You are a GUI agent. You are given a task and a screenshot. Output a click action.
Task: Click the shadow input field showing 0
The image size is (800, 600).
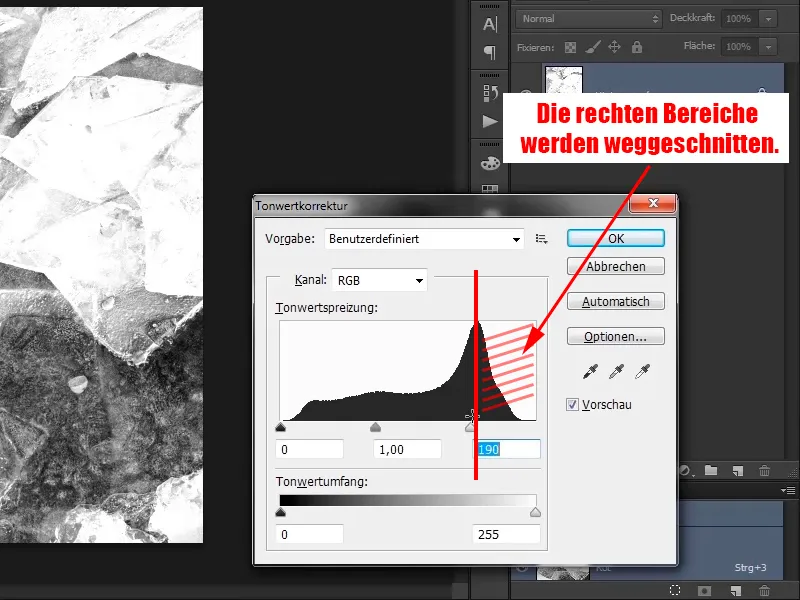pos(309,449)
